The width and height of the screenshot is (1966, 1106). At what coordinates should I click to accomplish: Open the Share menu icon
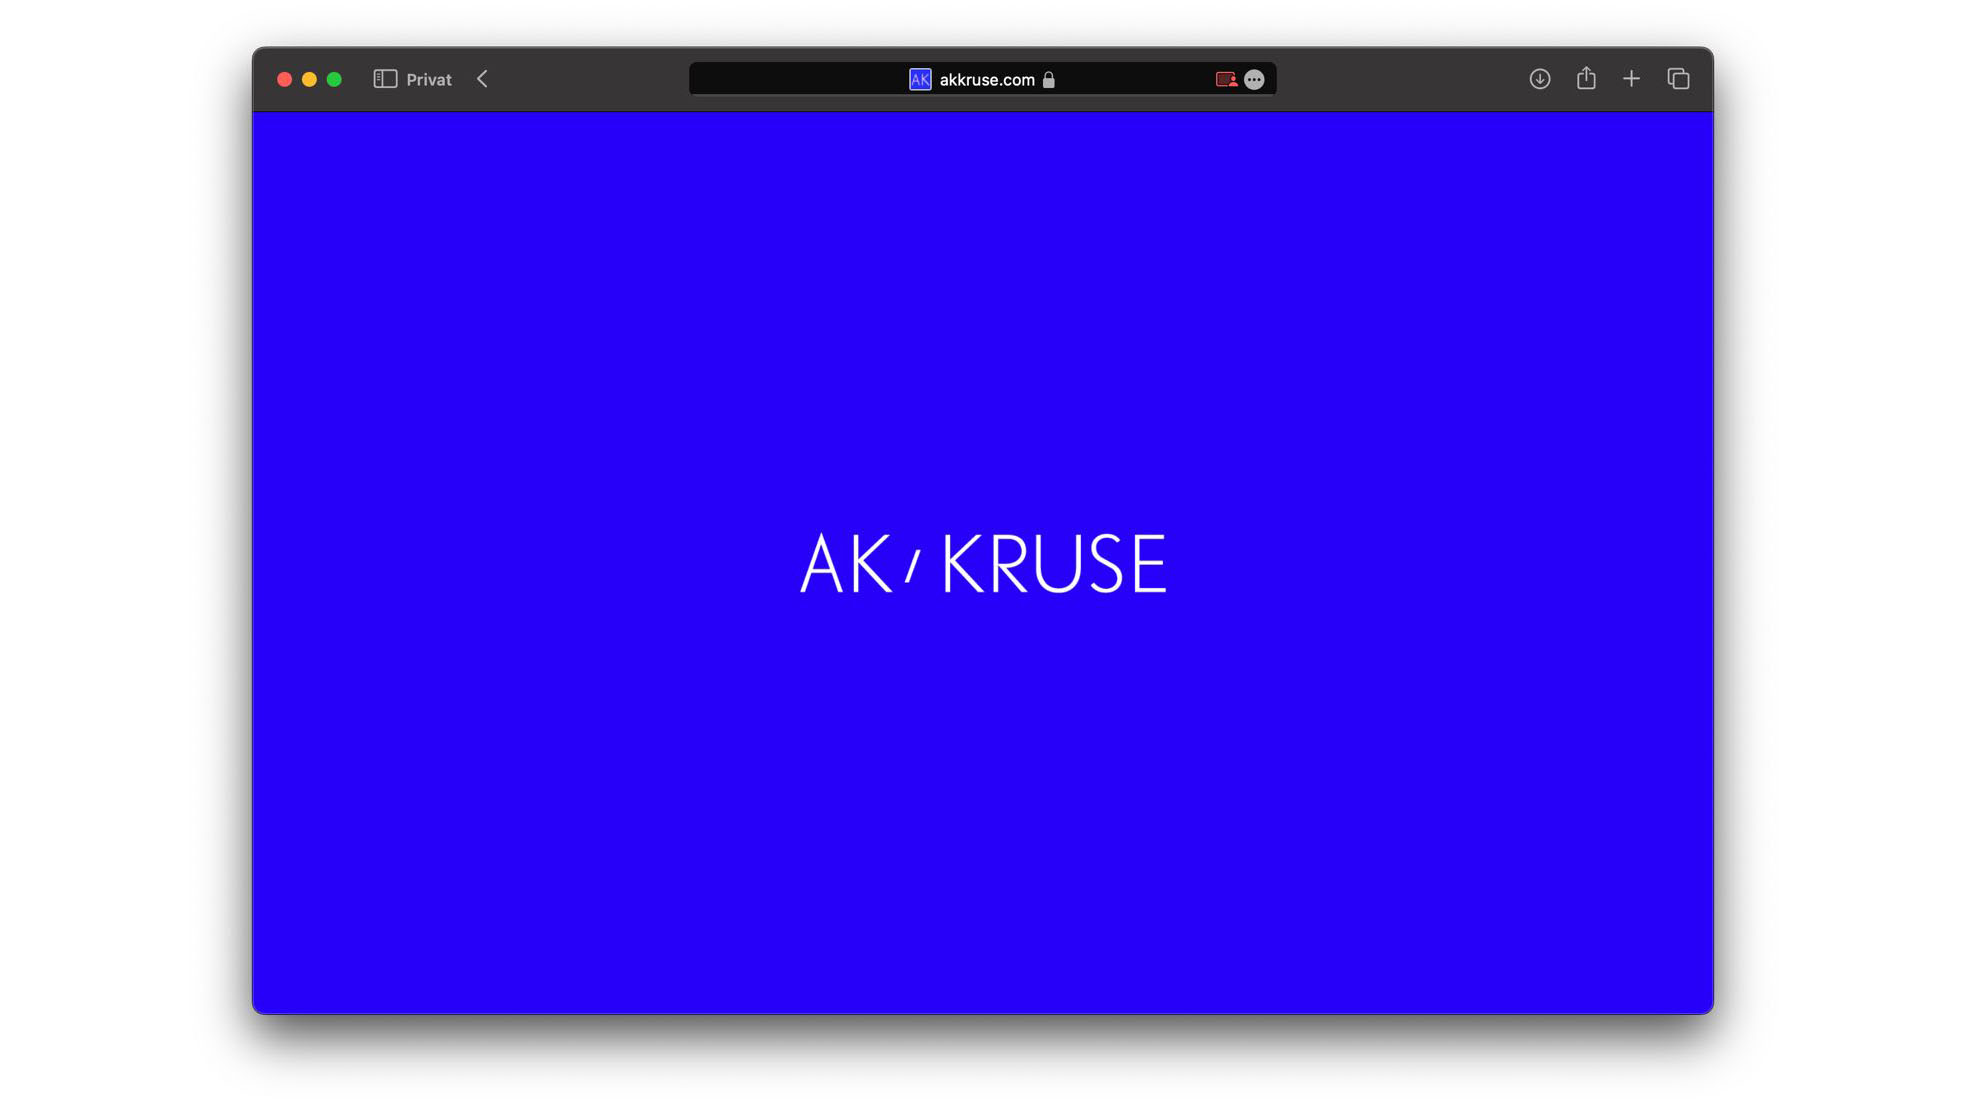pyautogui.click(x=1586, y=78)
